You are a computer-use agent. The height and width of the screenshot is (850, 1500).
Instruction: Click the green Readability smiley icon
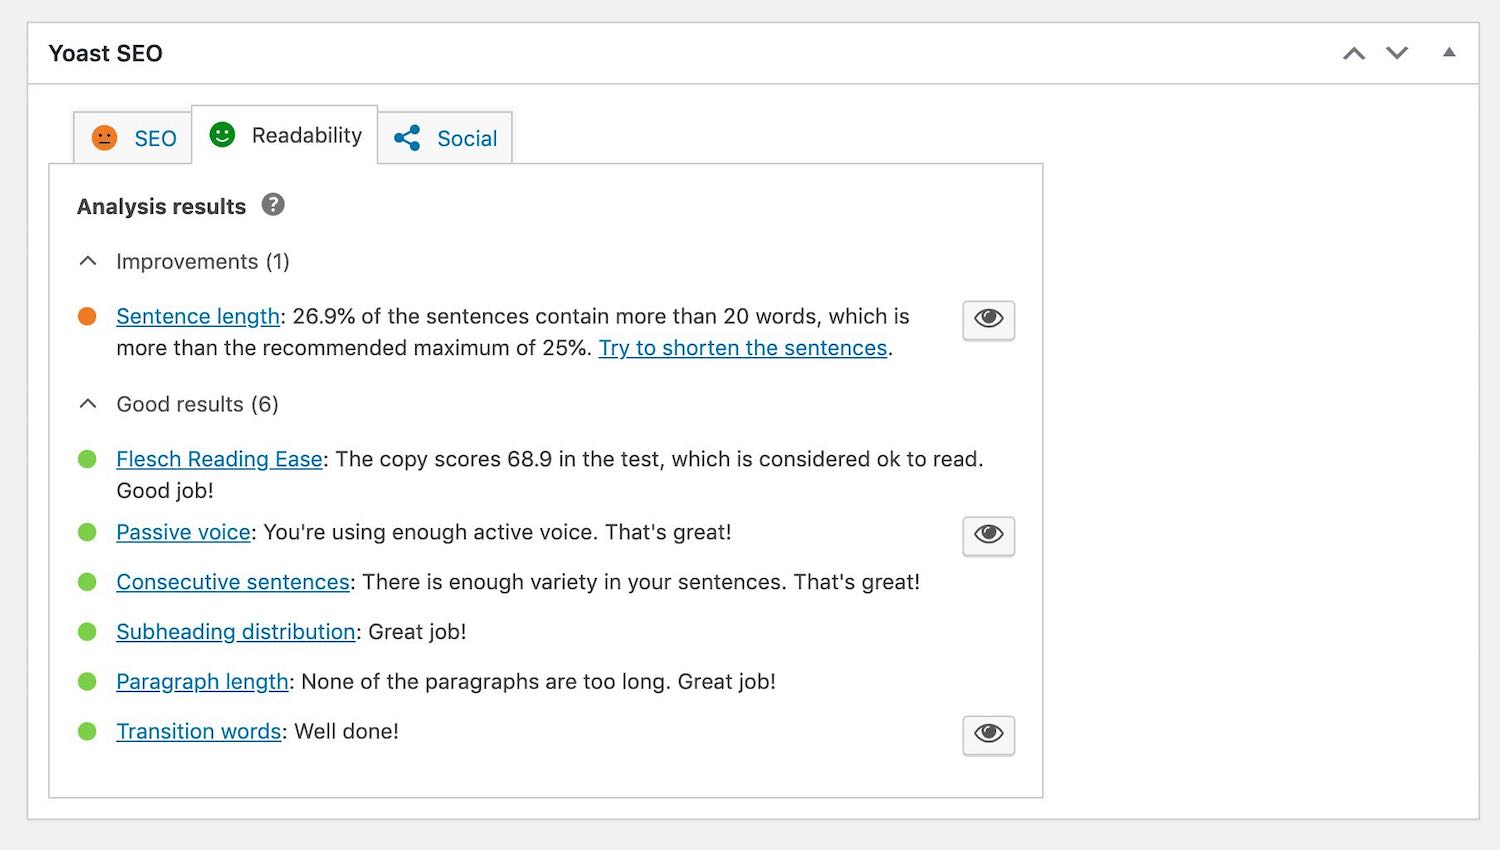tap(222, 135)
